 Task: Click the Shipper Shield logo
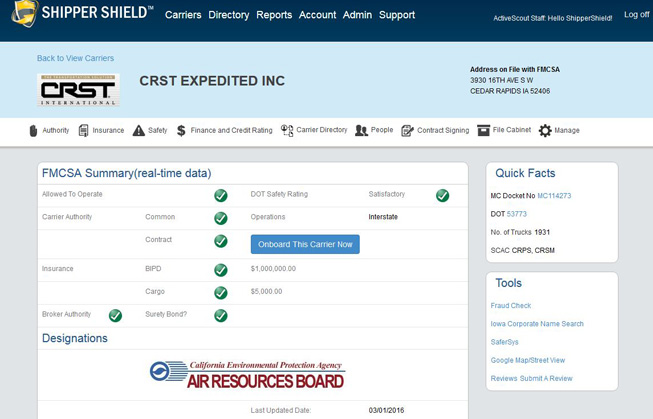[x=80, y=13]
